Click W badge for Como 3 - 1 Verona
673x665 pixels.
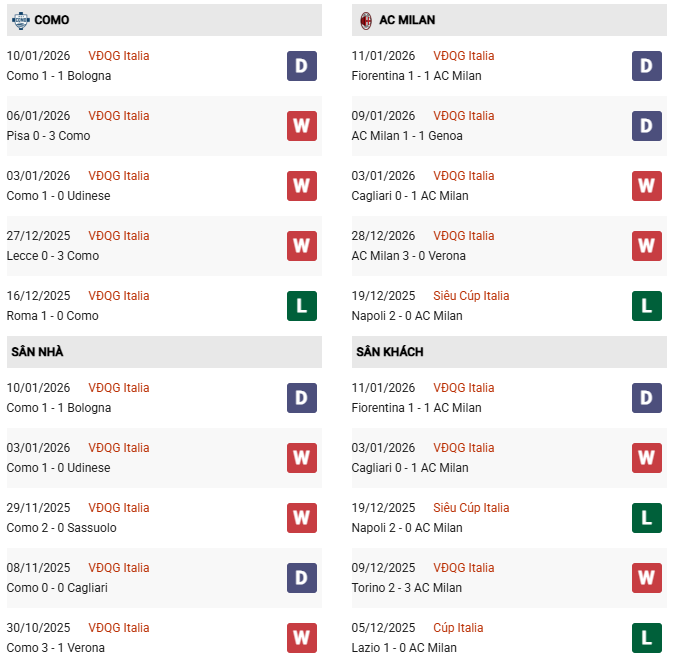point(301,638)
